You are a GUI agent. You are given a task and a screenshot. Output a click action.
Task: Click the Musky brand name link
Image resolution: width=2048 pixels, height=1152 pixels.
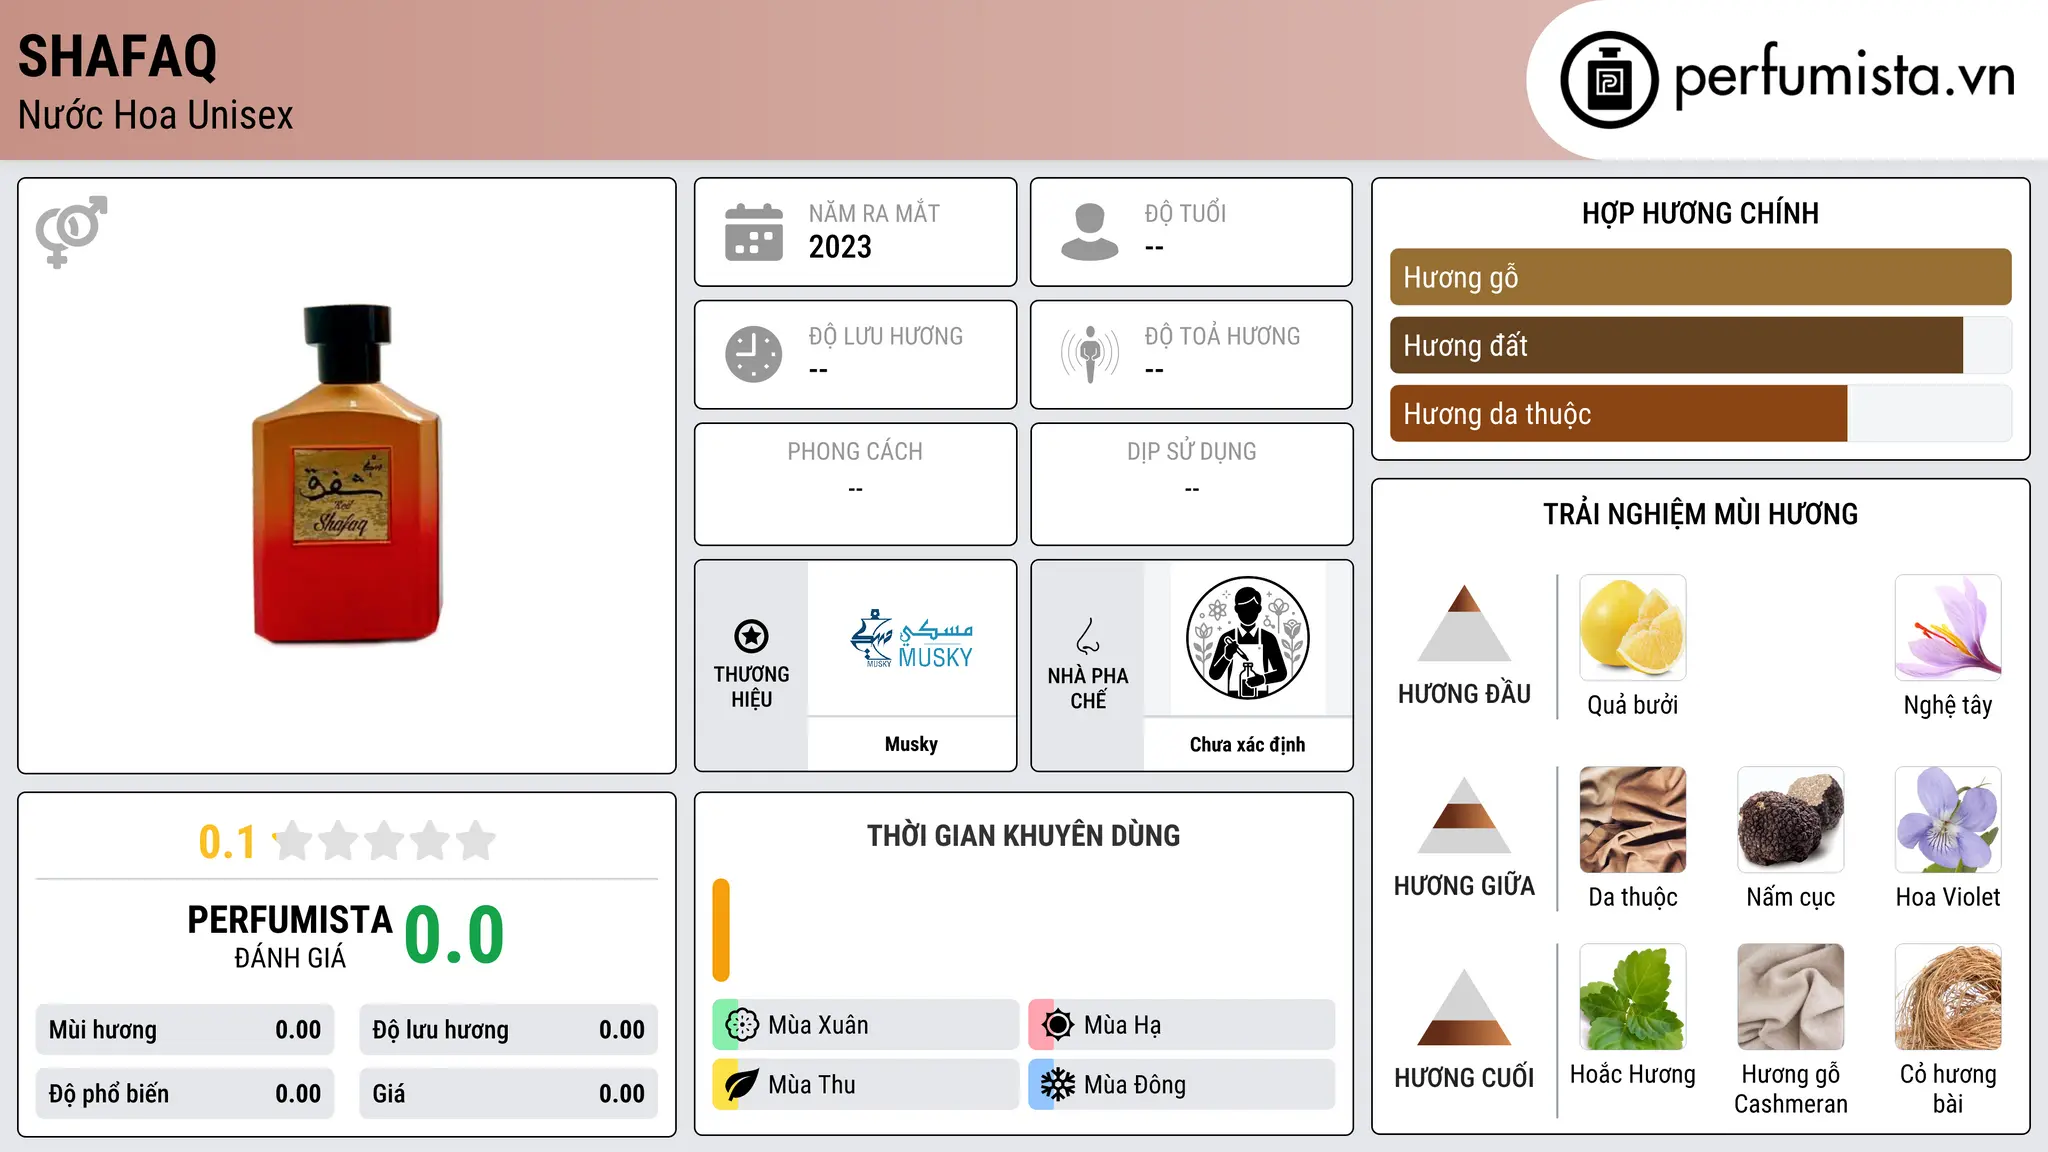click(911, 744)
